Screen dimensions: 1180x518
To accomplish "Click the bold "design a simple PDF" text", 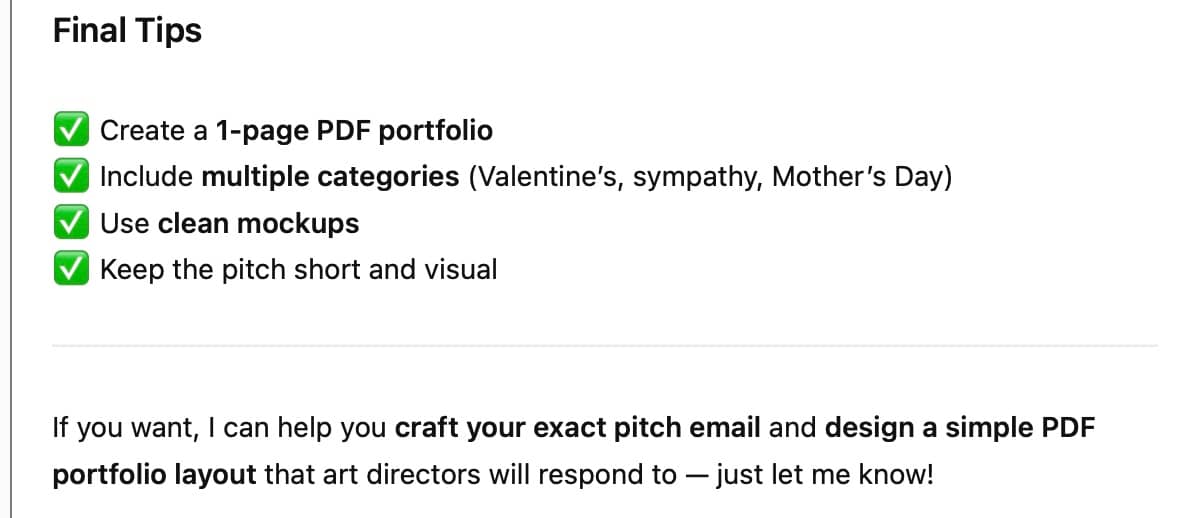I will click(960, 428).
